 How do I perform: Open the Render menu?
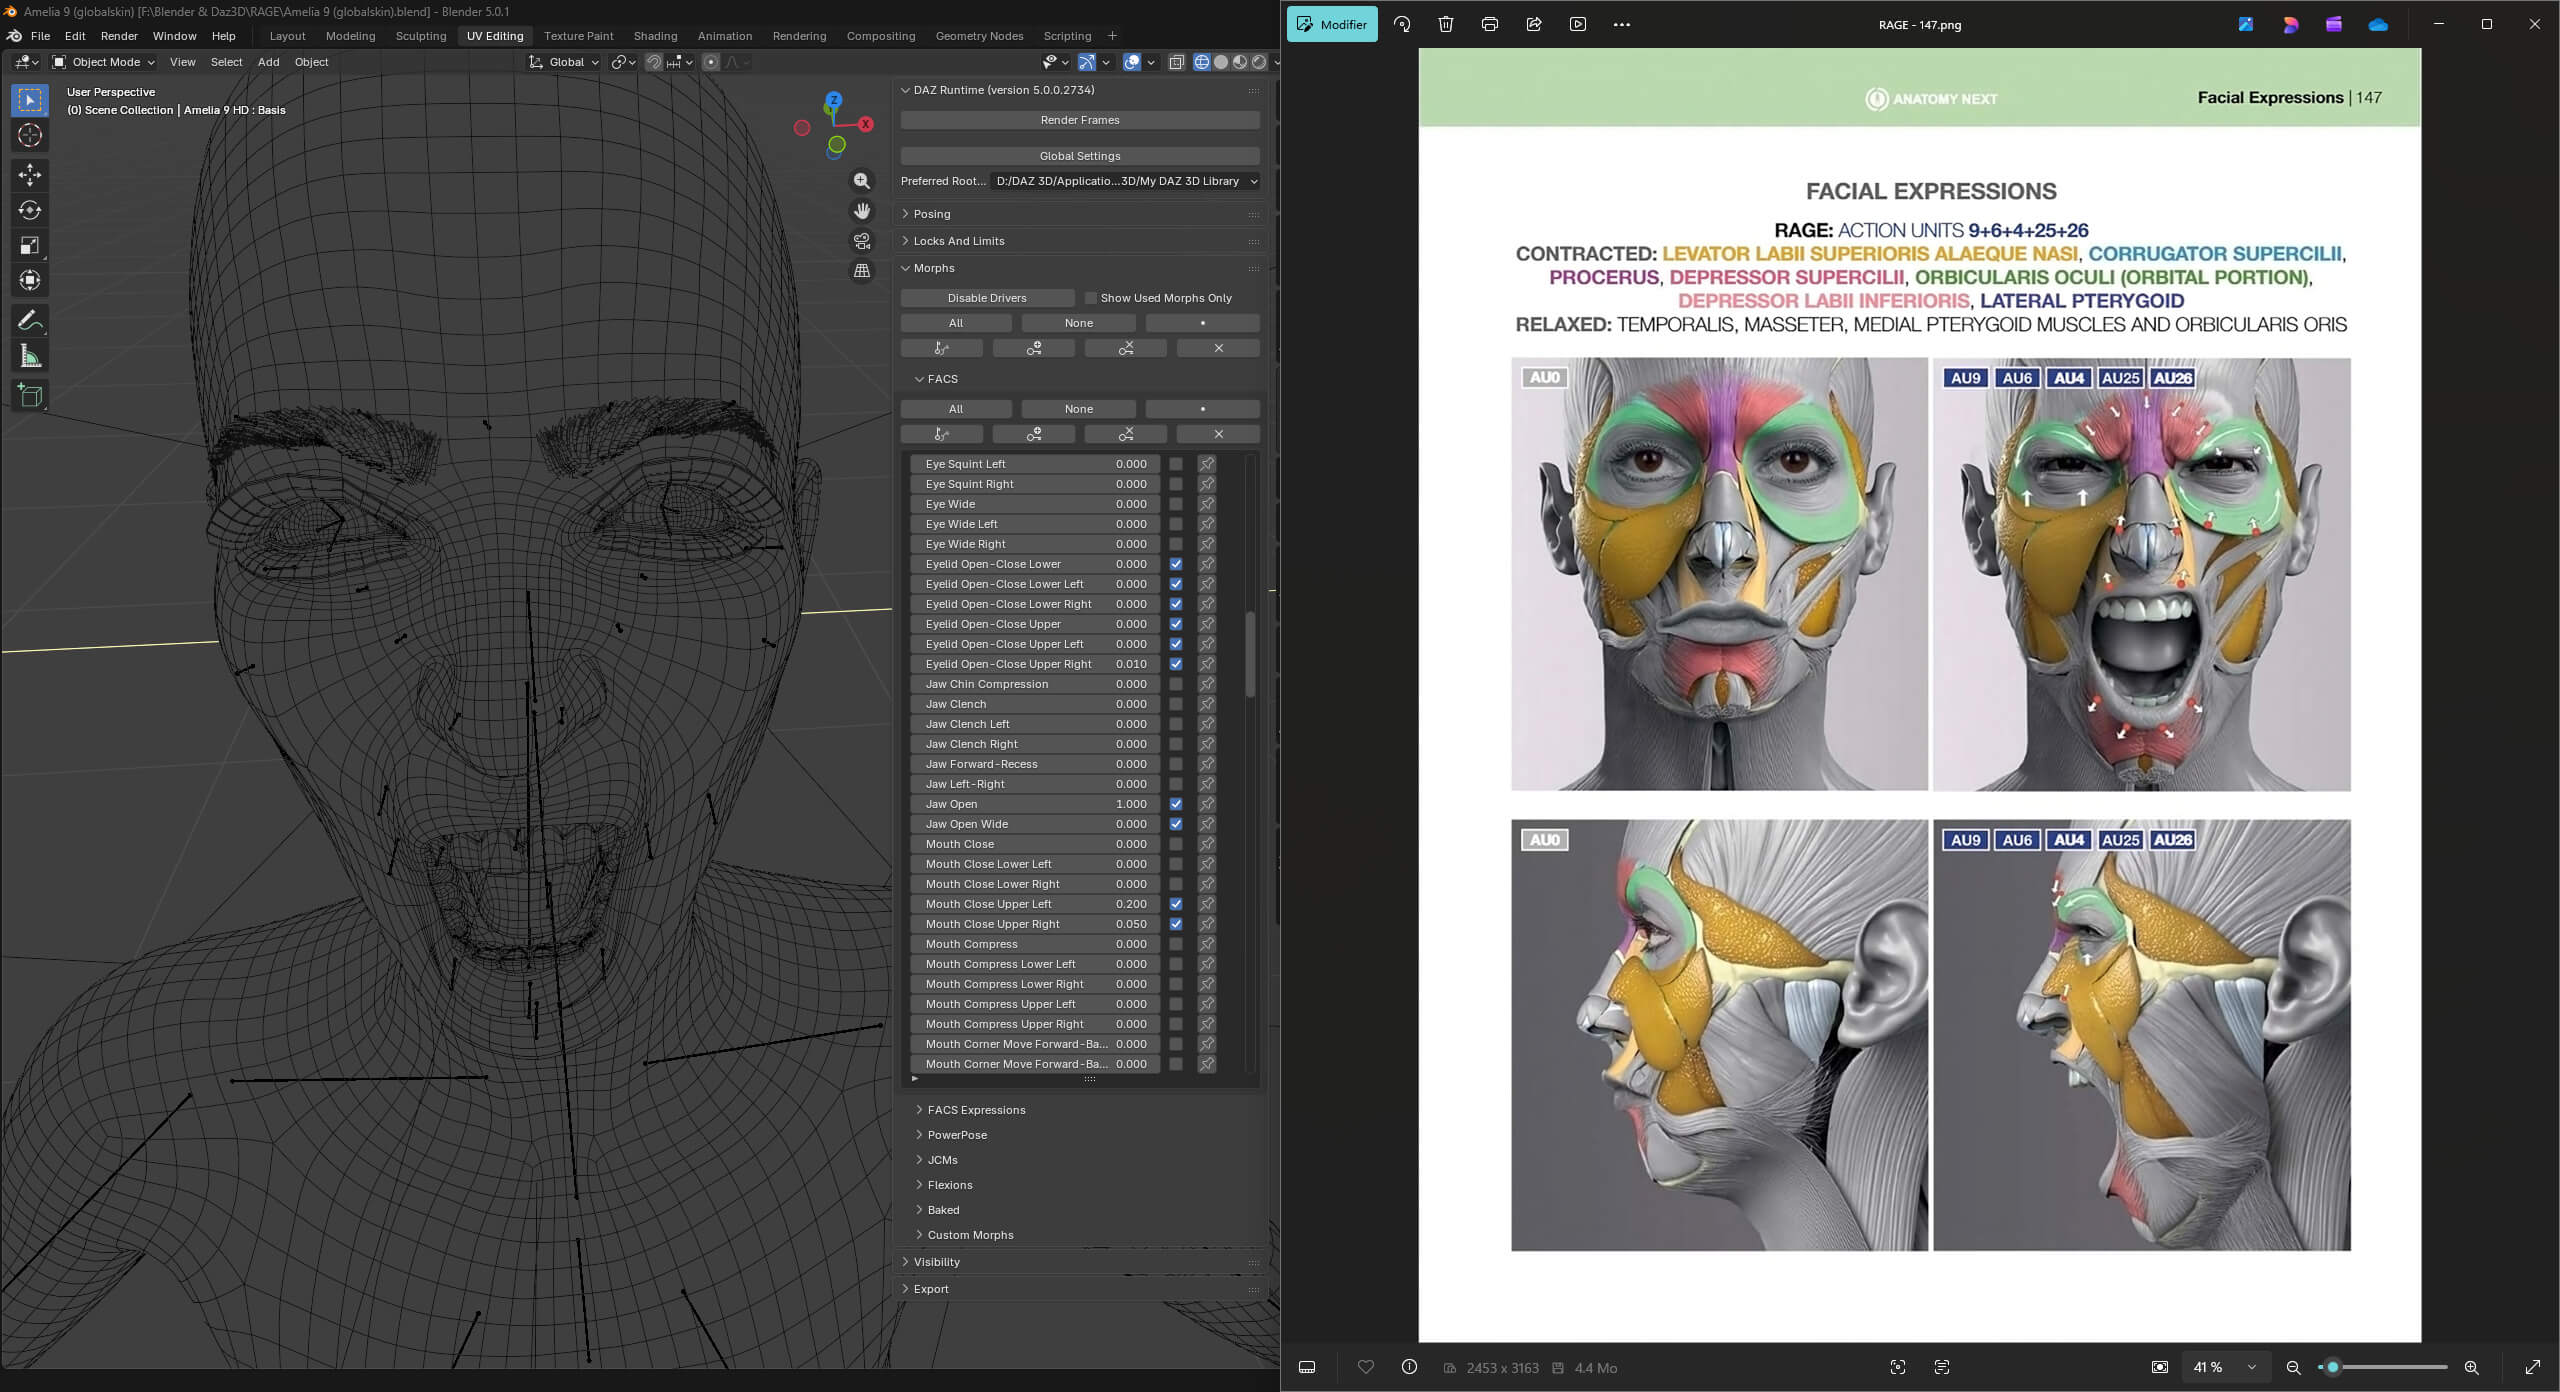tap(119, 36)
